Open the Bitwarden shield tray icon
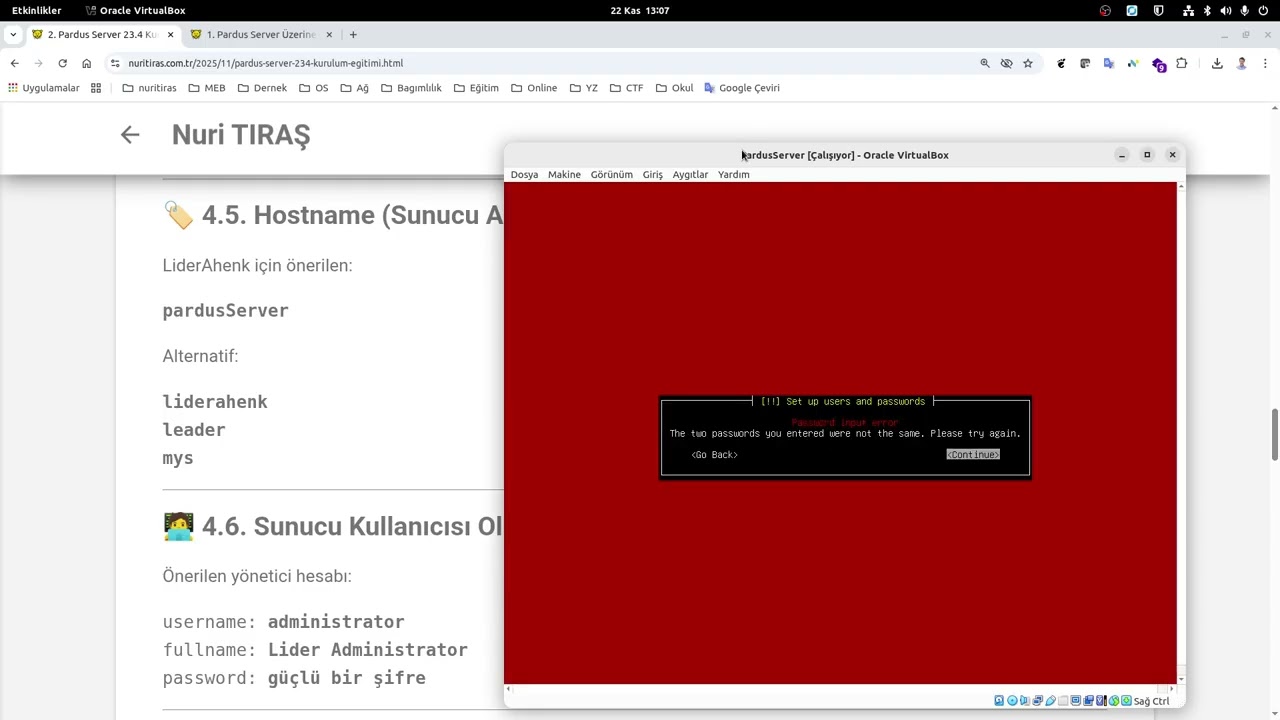 pyautogui.click(x=1159, y=10)
